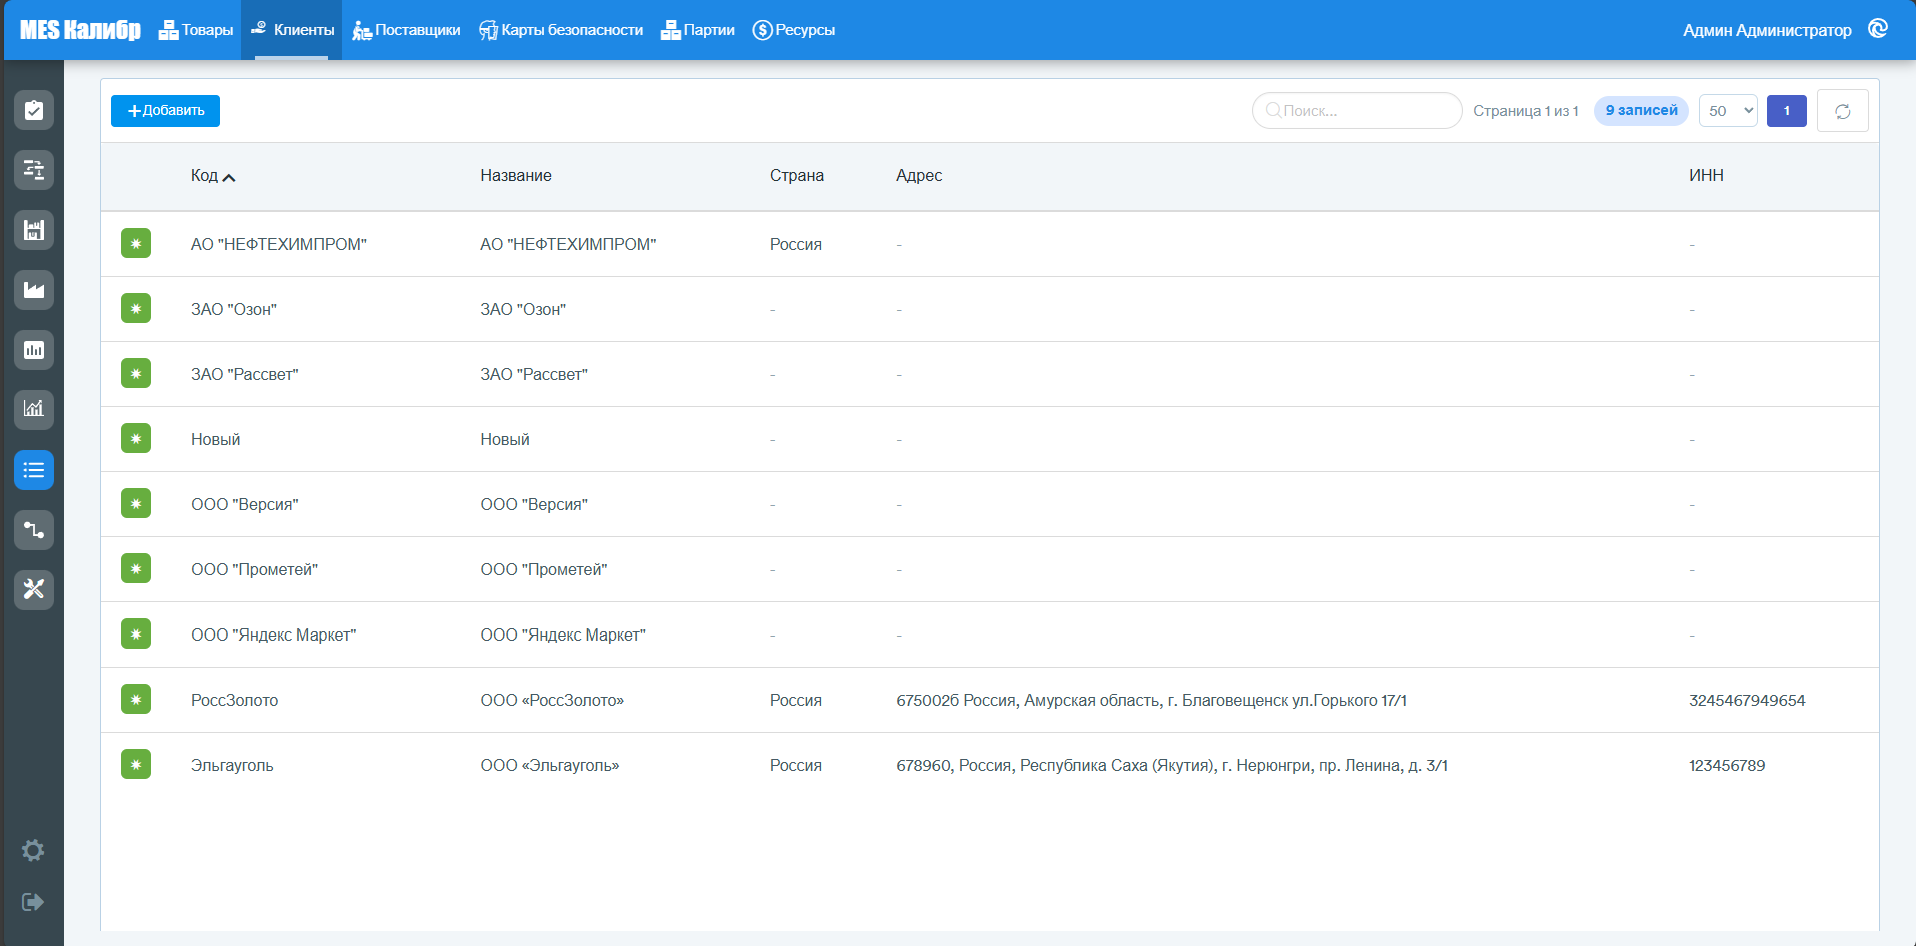The height and width of the screenshot is (946, 1916).
Task: Click the MES Калибр logo
Action: pos(80,30)
